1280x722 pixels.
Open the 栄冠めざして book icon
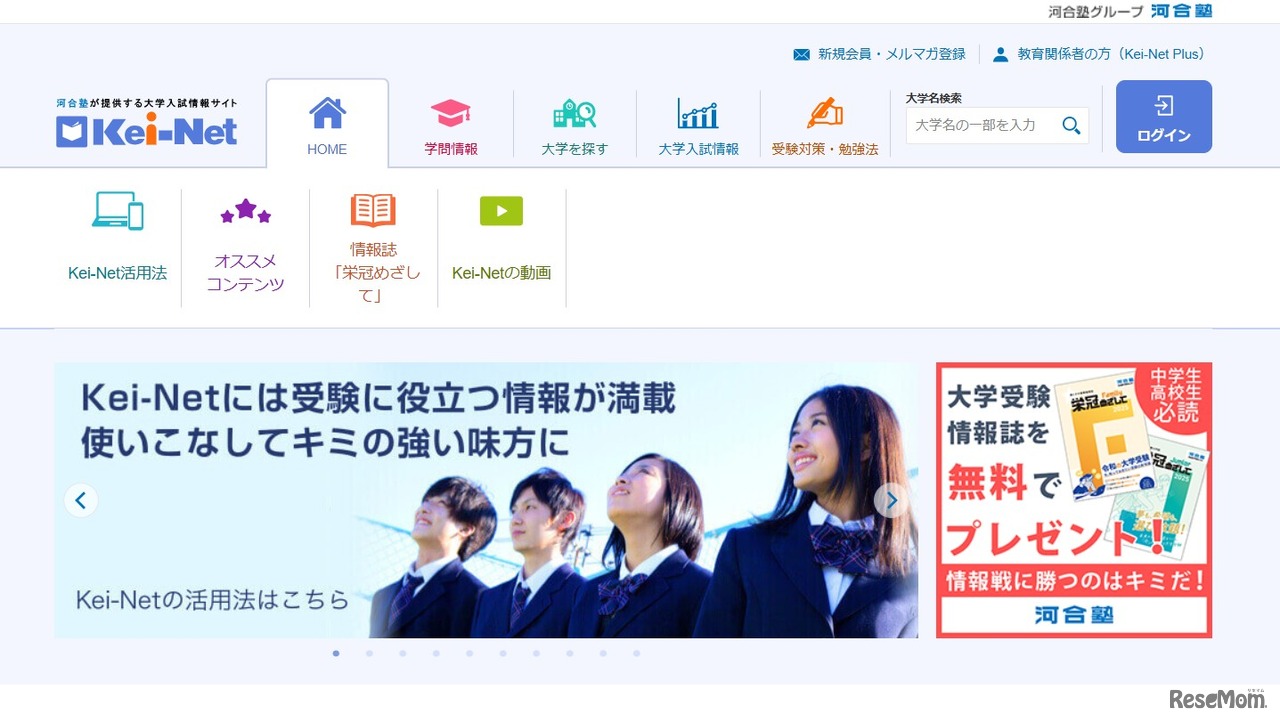tap(373, 208)
